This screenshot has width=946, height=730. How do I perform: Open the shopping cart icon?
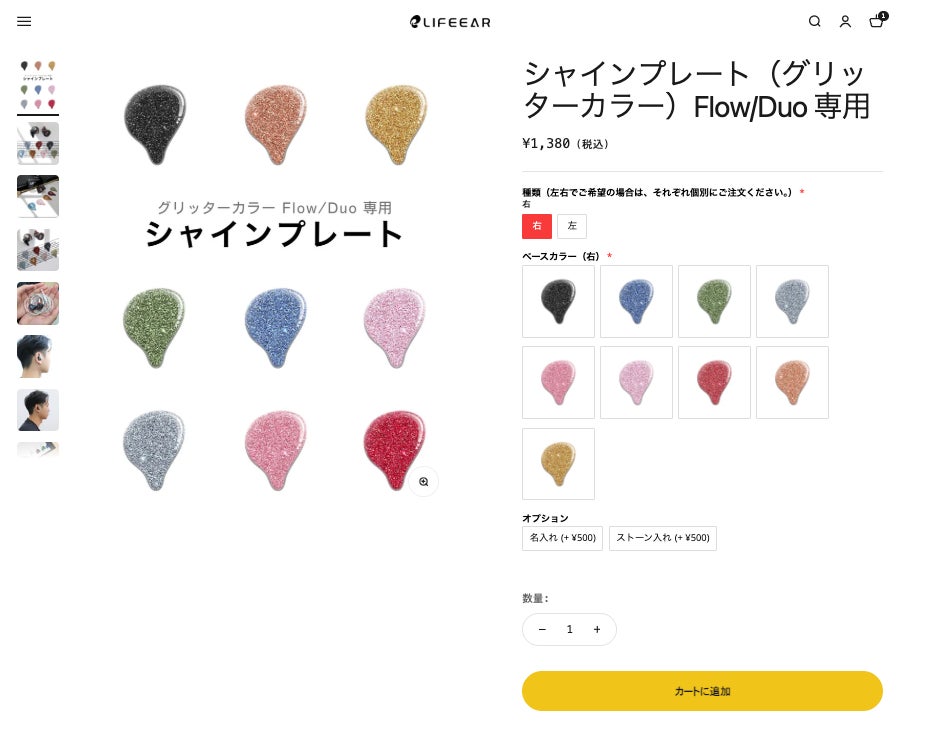878,21
